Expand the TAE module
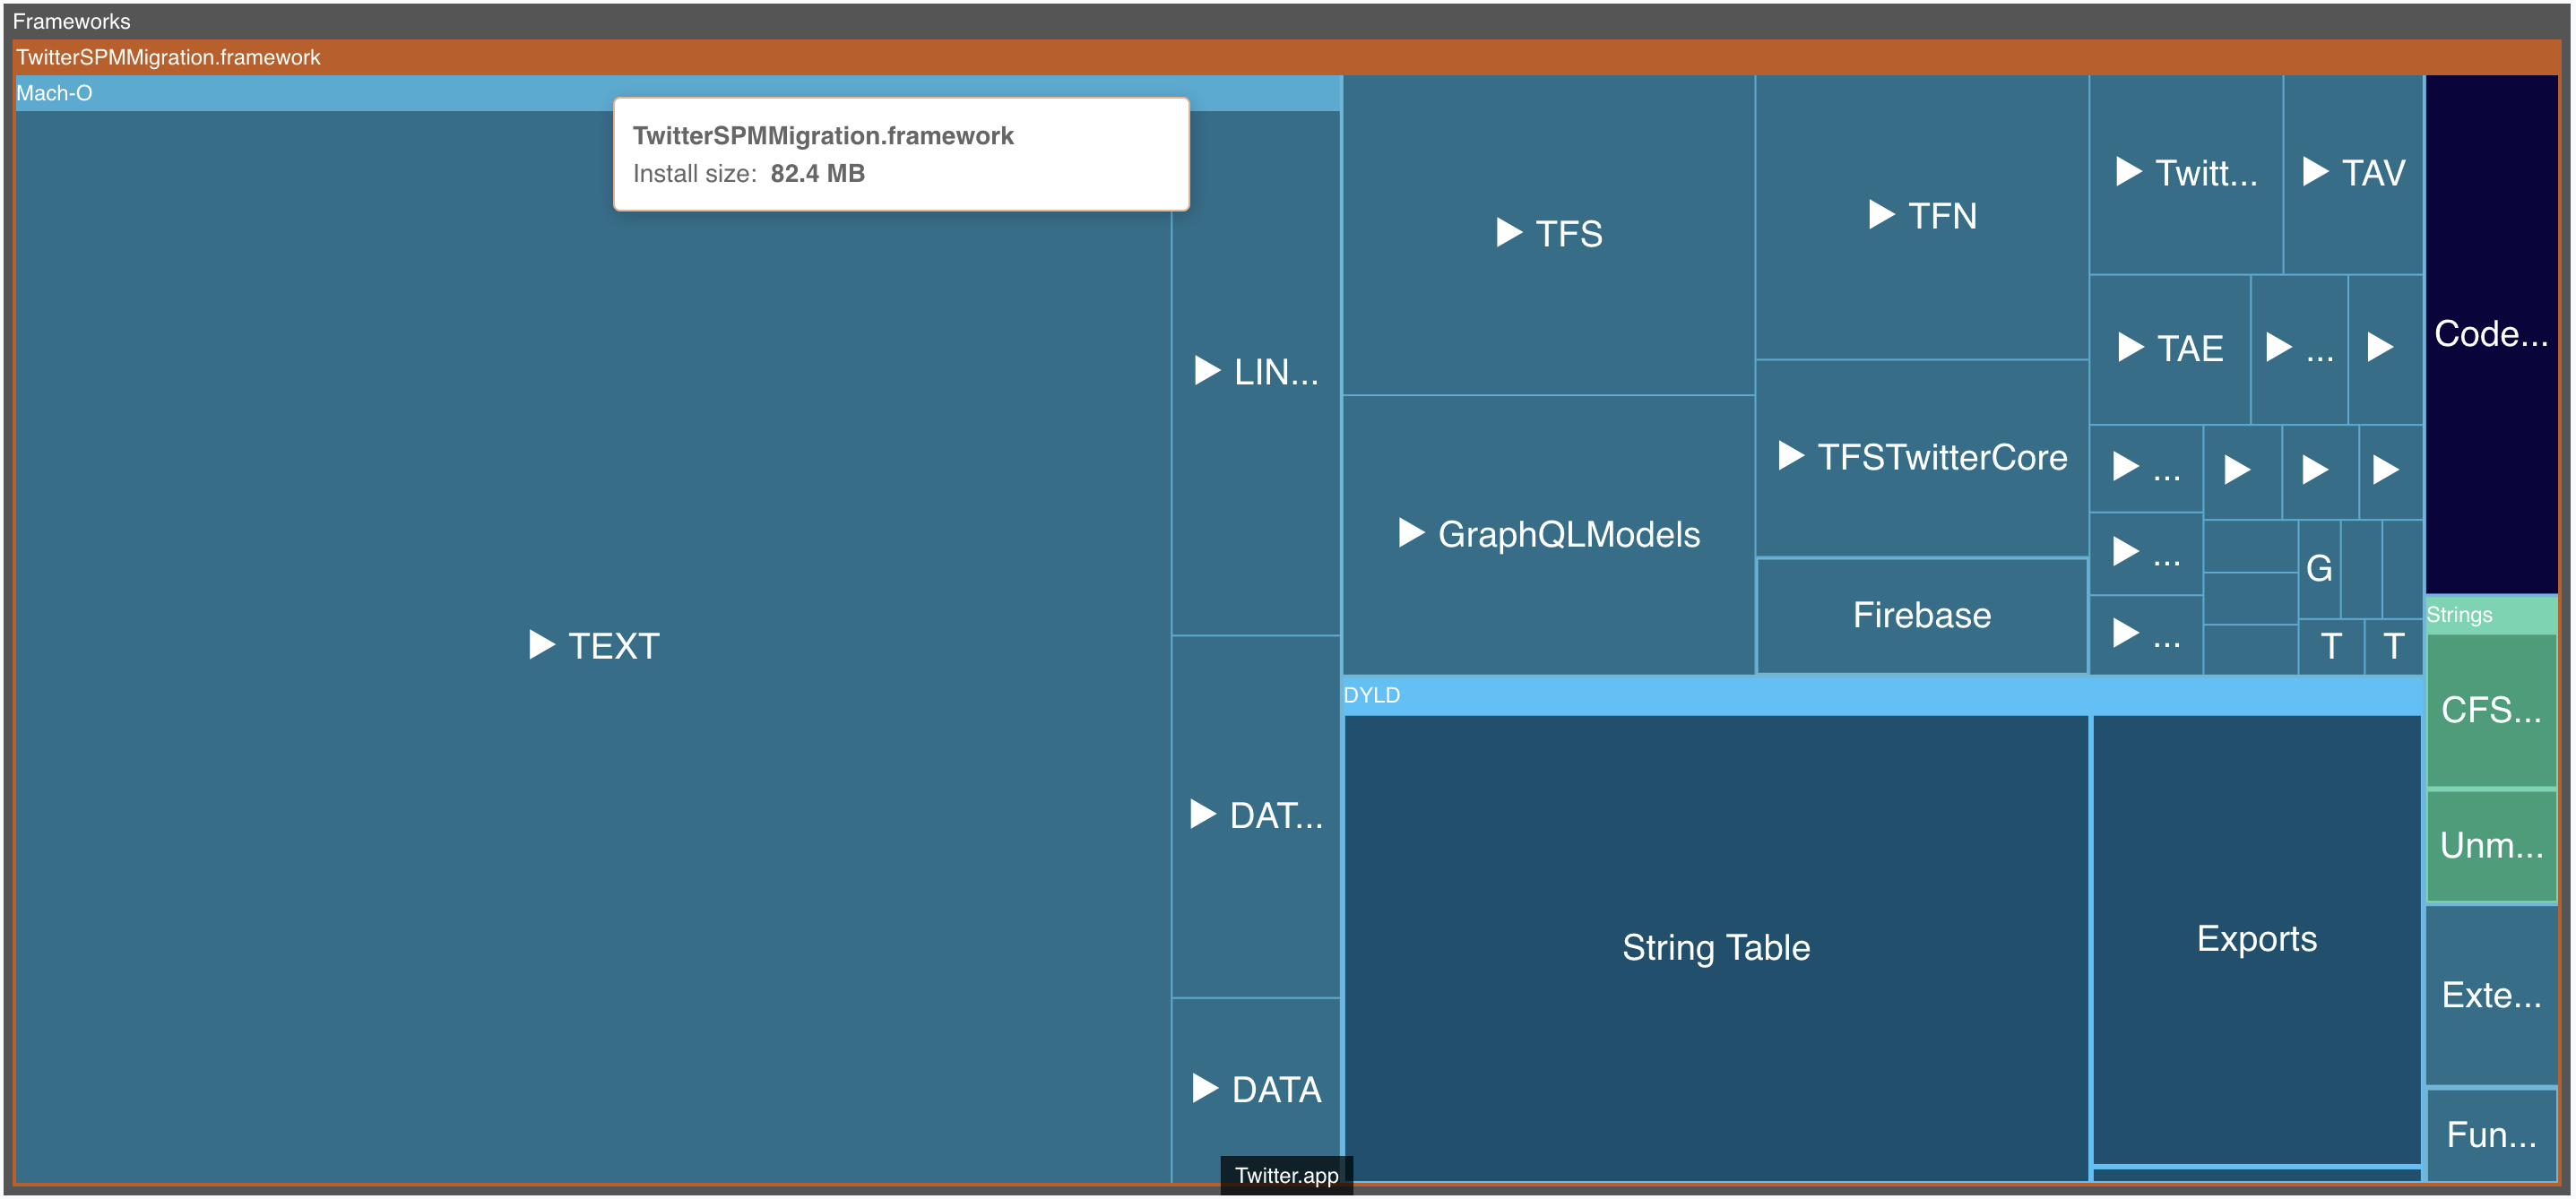Screen dimensions: 2576x1199 pos(2131,348)
